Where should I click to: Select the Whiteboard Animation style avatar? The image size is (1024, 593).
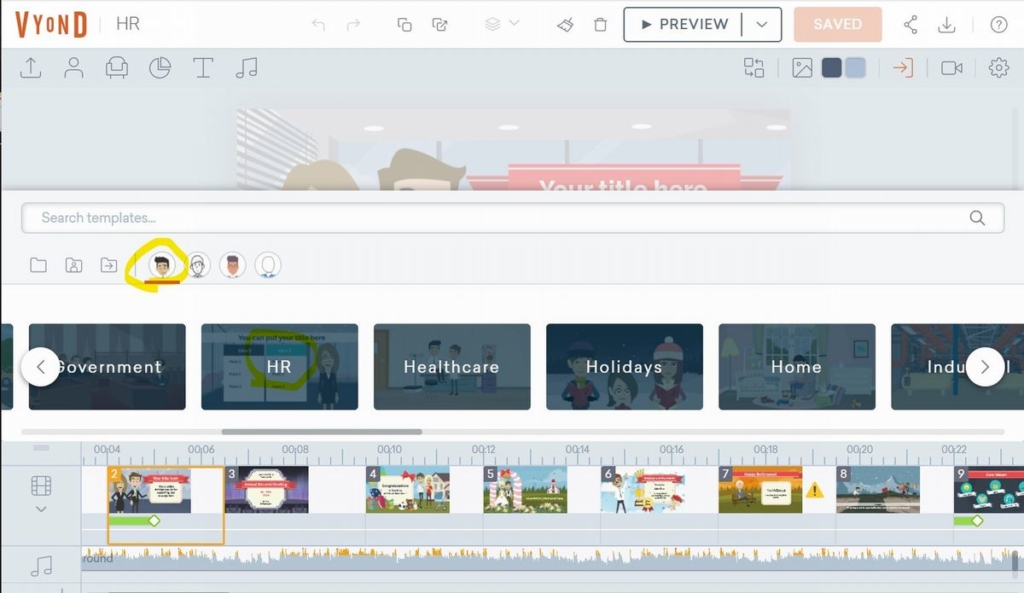click(197, 266)
